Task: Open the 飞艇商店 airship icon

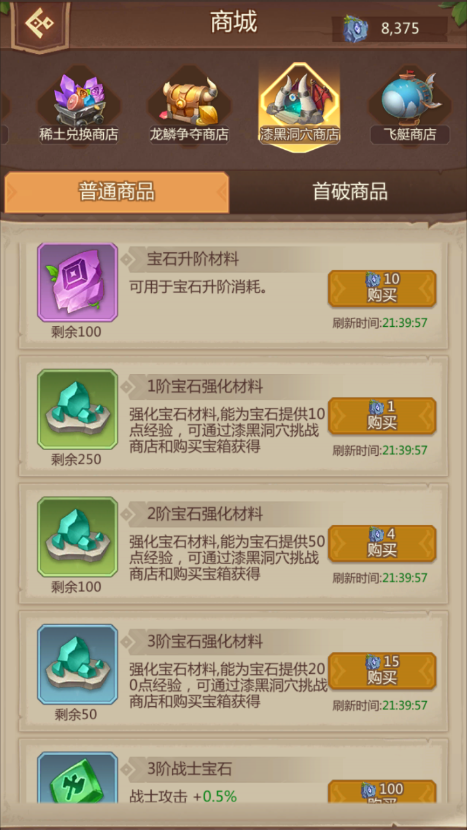Action: pyautogui.click(x=410, y=107)
